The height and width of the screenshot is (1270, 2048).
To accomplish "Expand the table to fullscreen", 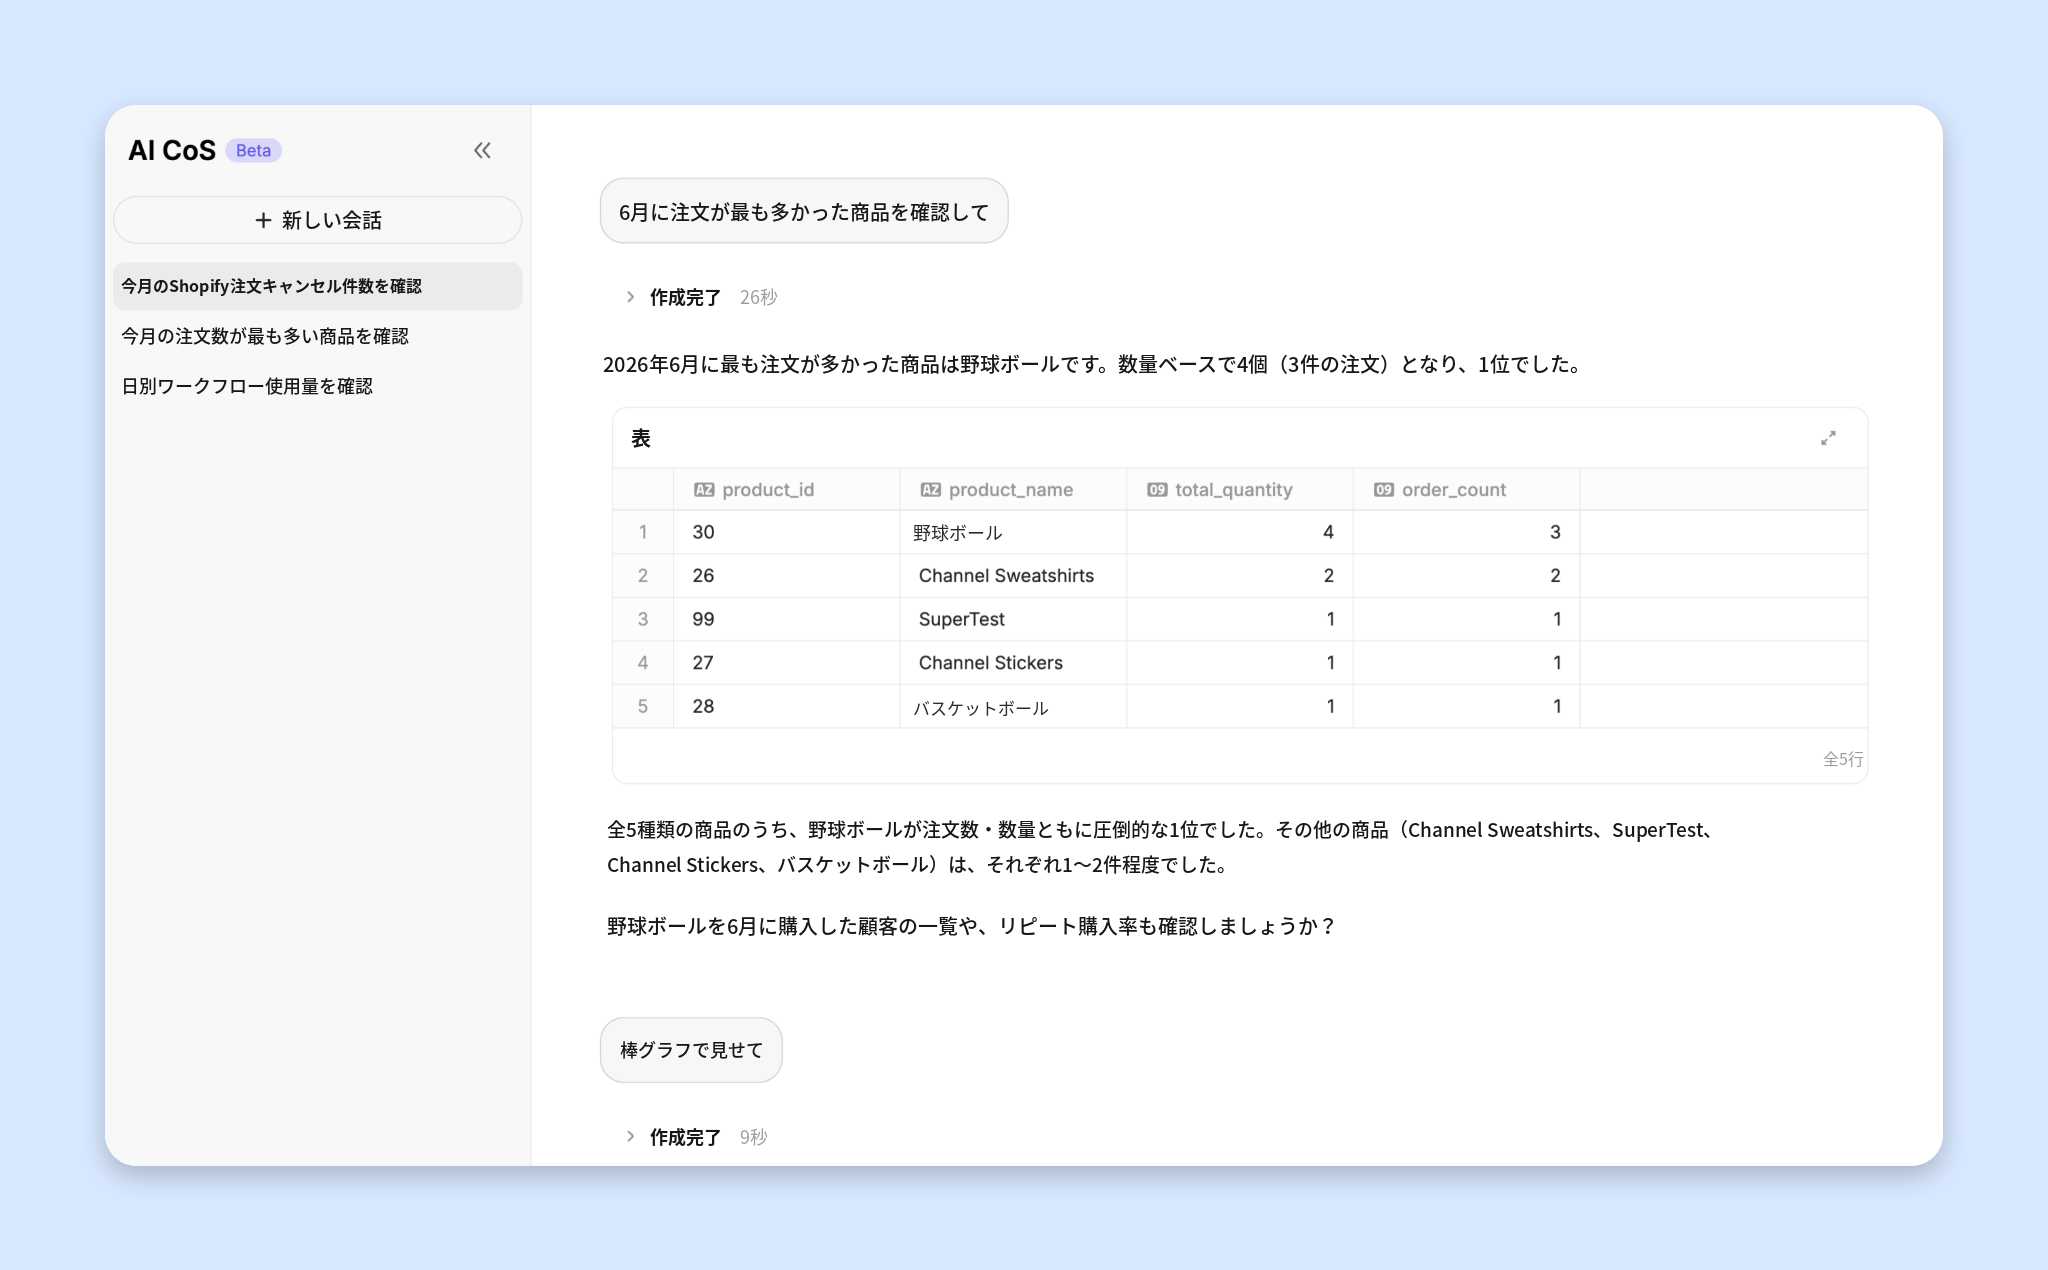I will click(1828, 438).
